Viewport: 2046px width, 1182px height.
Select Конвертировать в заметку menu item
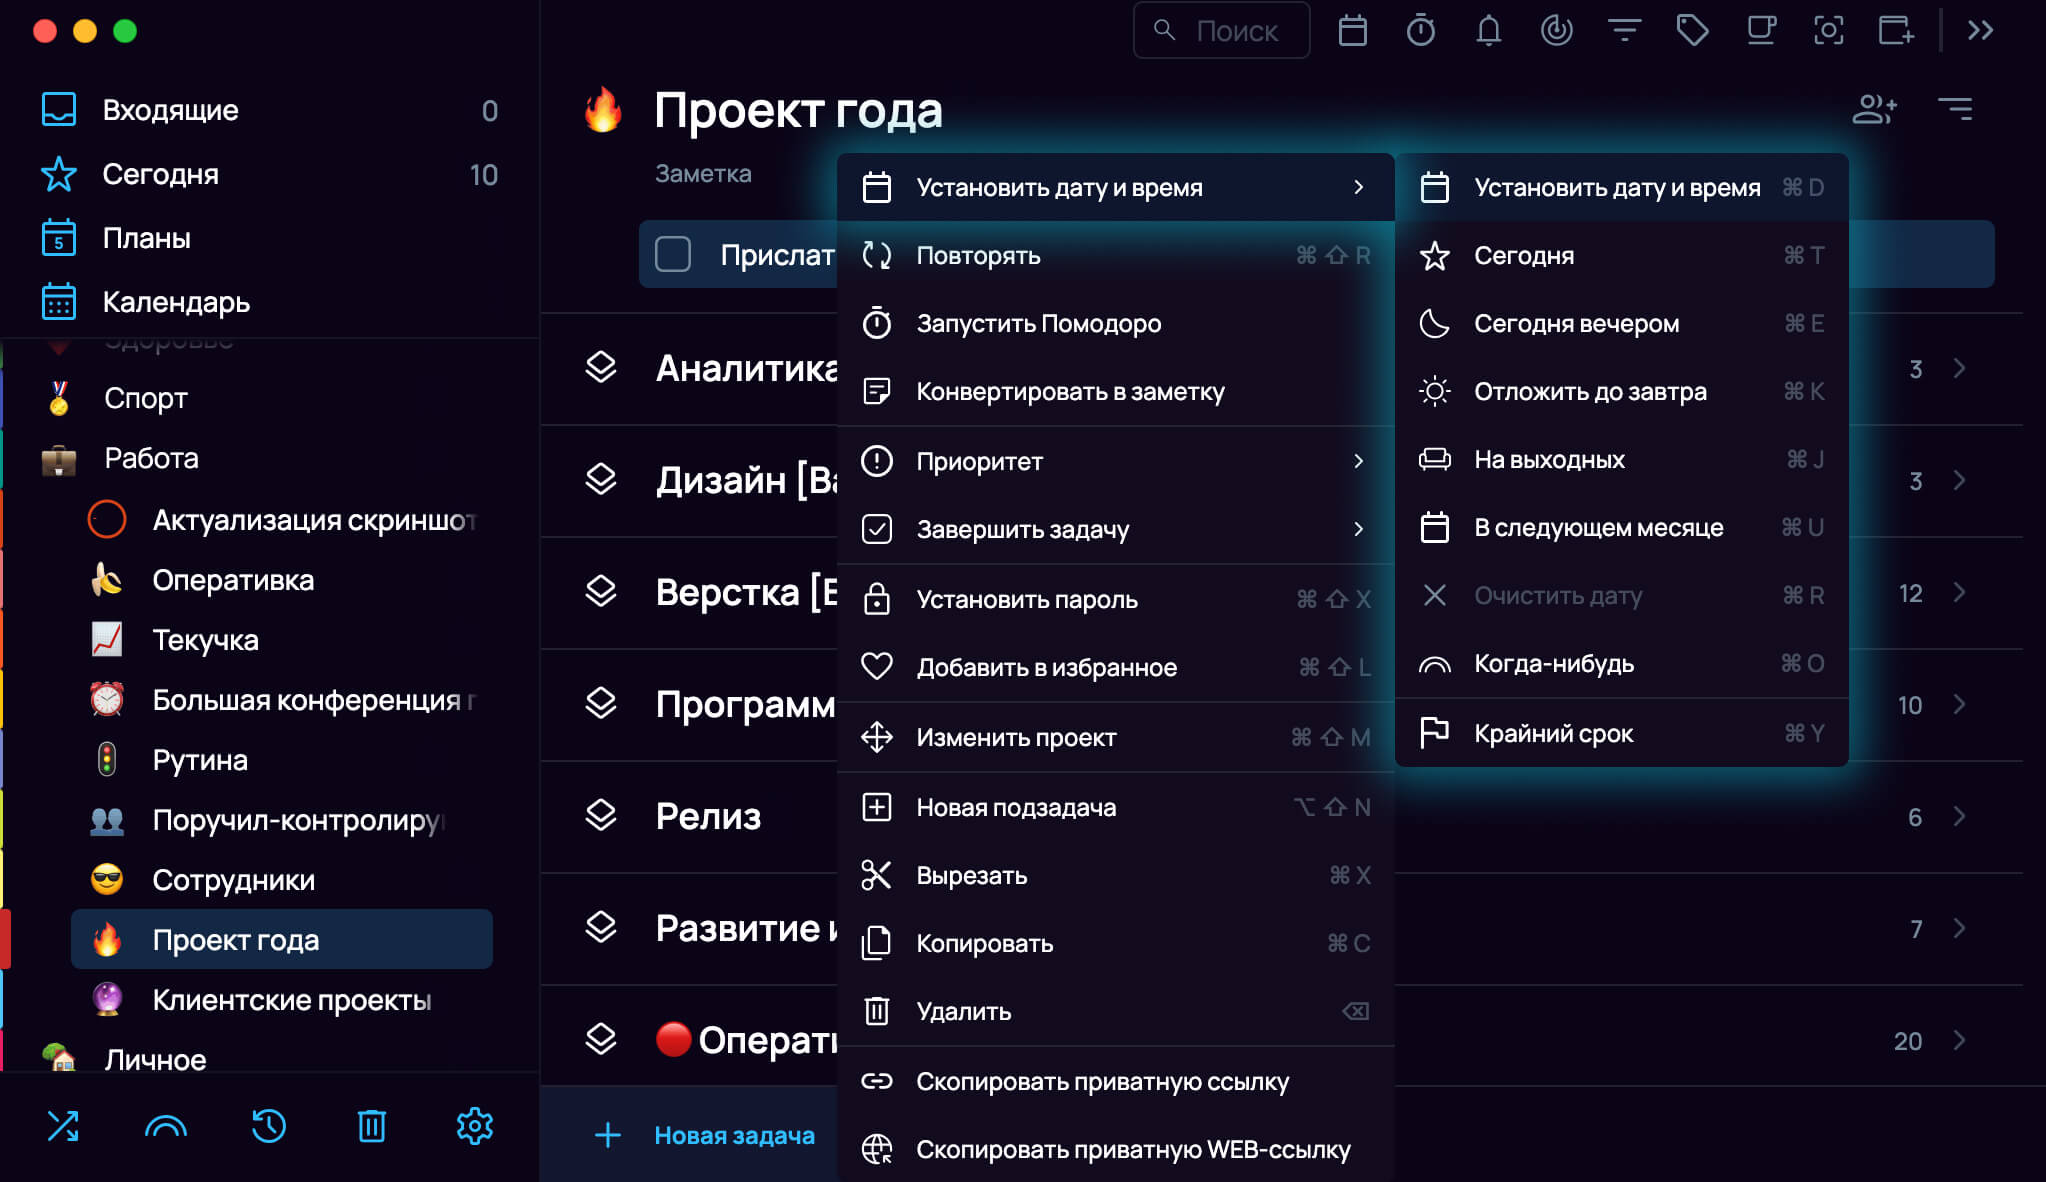[1070, 391]
